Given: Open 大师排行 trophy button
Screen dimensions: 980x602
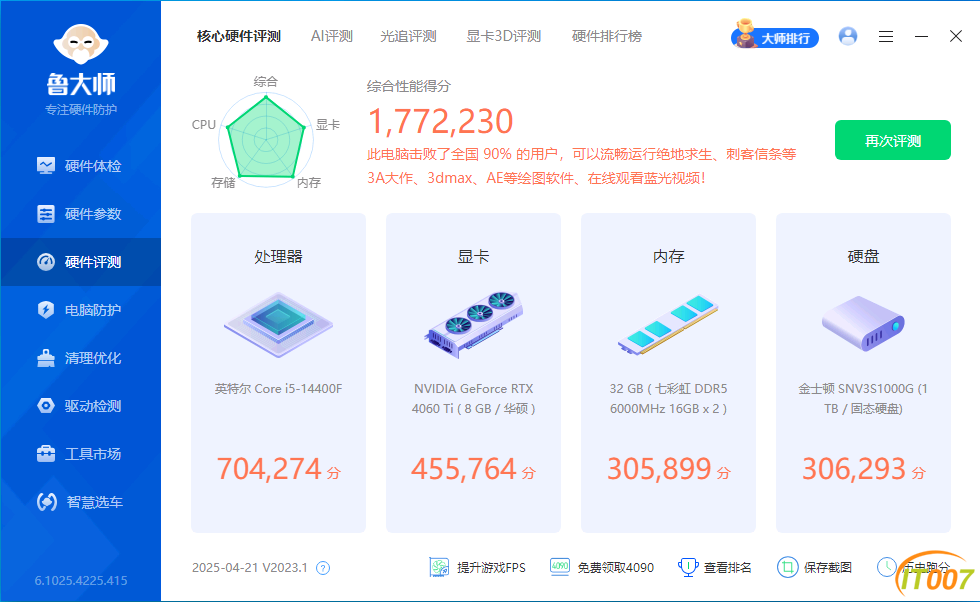Looking at the screenshot, I should tap(775, 35).
